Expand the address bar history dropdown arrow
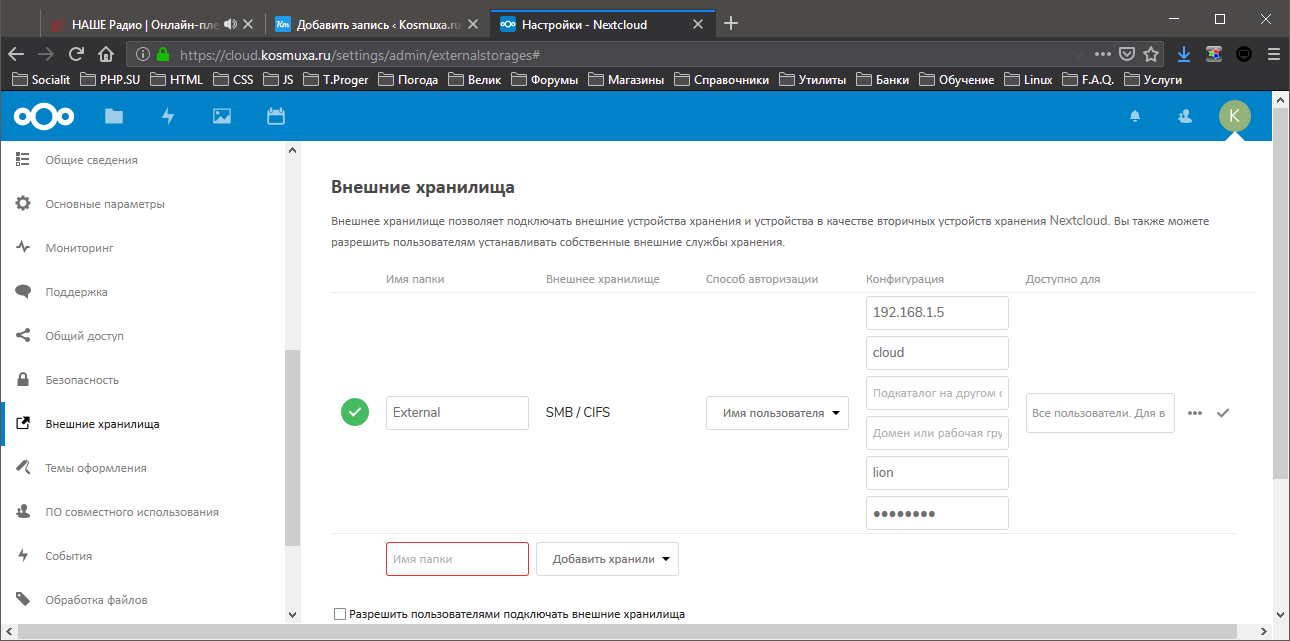Viewport: 1290px width, 641px height. coord(1077,54)
